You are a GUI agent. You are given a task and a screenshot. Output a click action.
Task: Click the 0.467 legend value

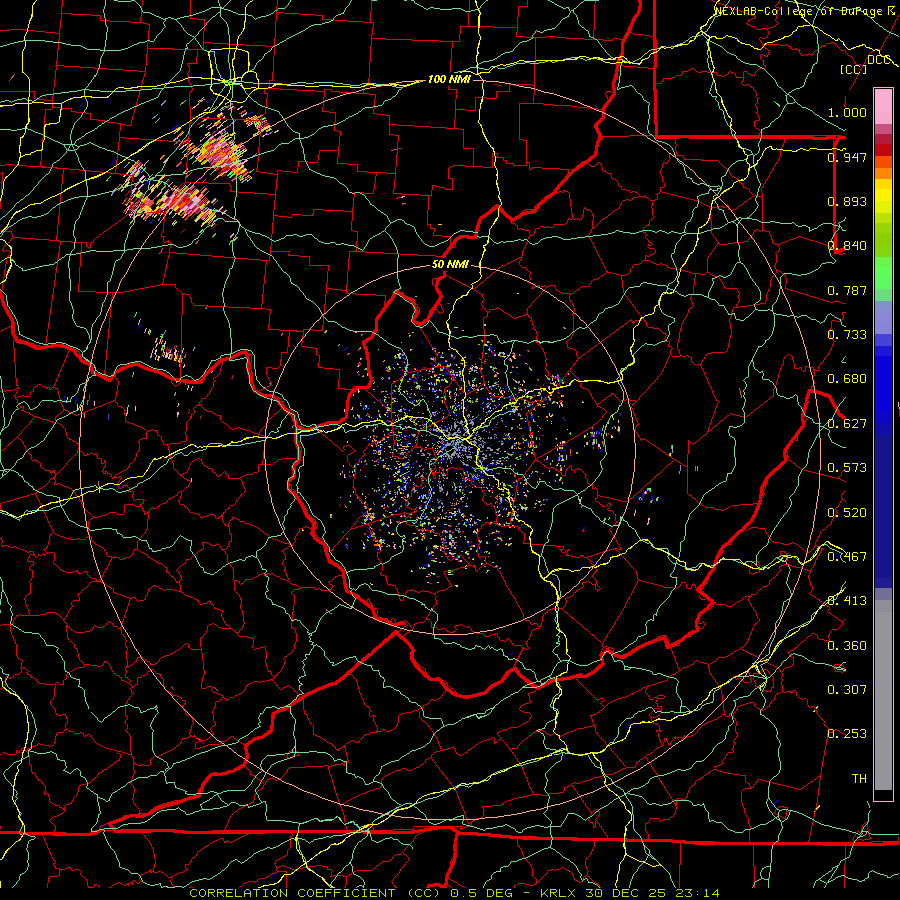[x=847, y=557]
